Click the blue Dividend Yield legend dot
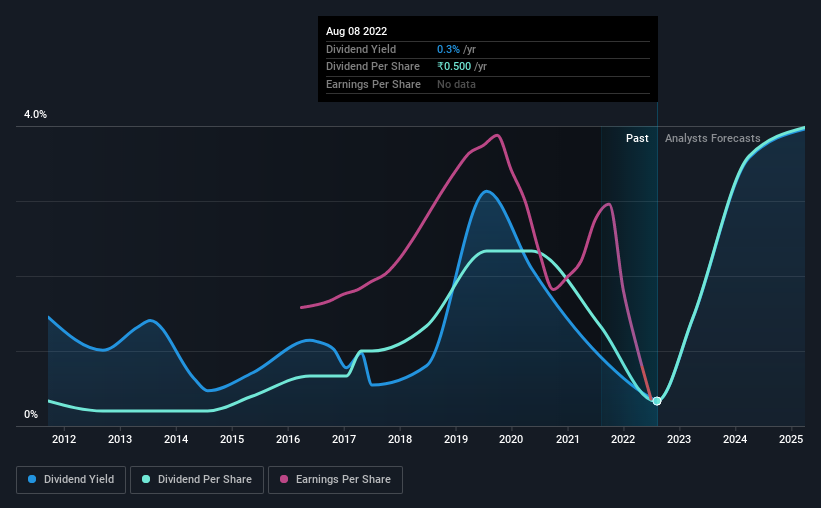The width and height of the screenshot is (821, 508). pos(32,479)
